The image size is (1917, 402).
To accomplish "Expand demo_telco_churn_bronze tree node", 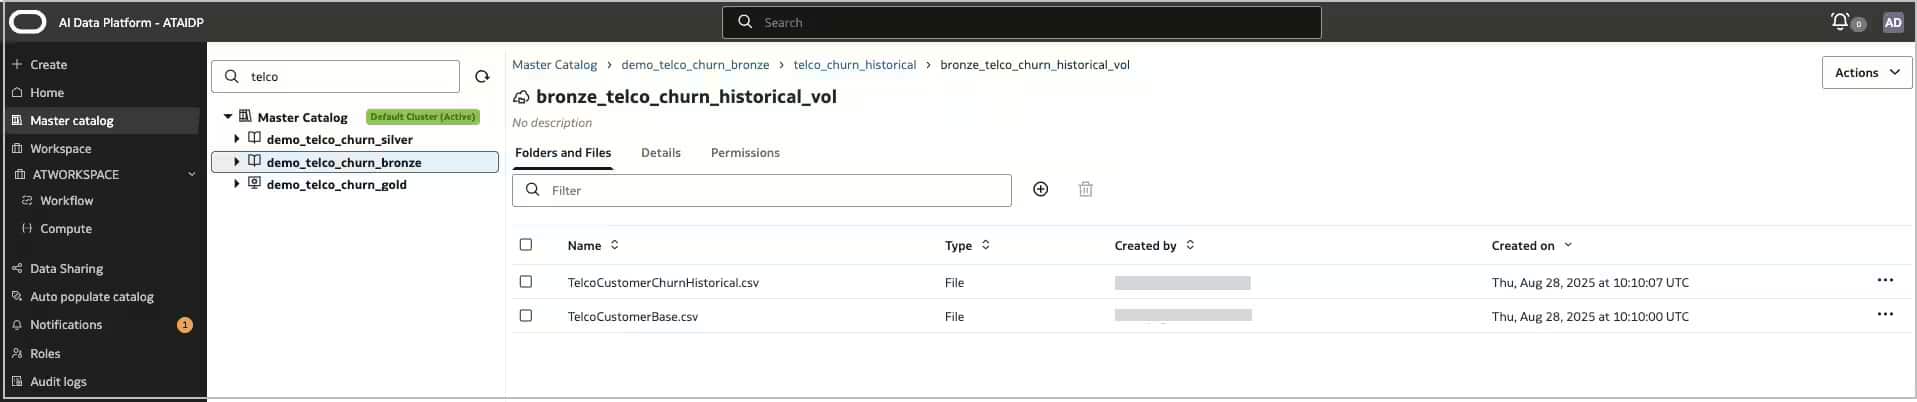I will pos(237,161).
